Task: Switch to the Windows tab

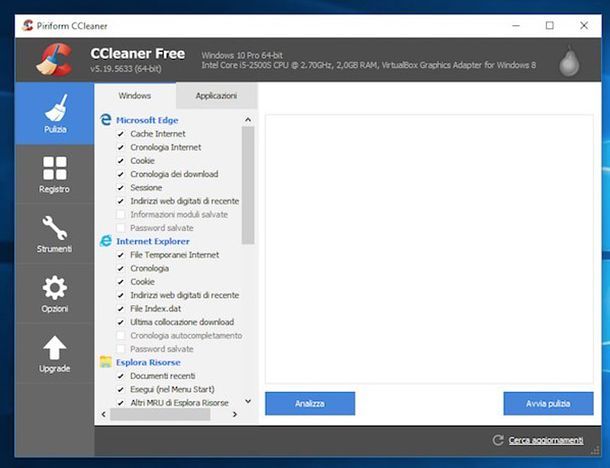Action: [x=135, y=96]
